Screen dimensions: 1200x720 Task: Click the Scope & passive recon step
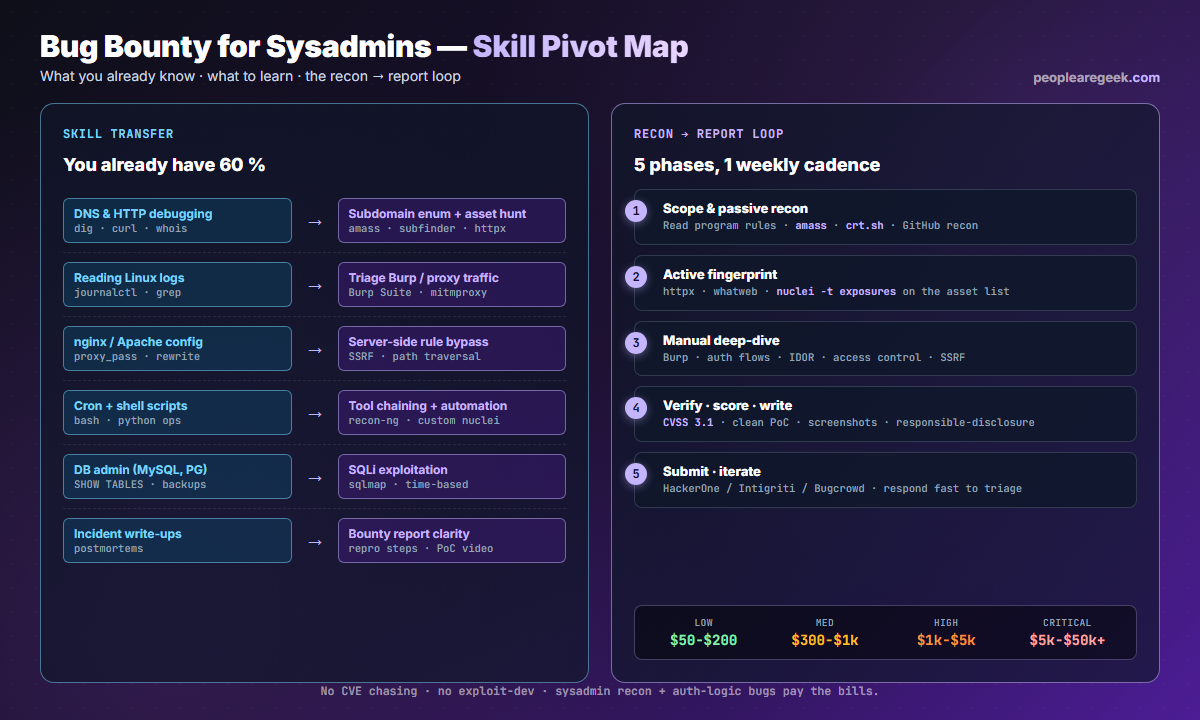point(885,217)
